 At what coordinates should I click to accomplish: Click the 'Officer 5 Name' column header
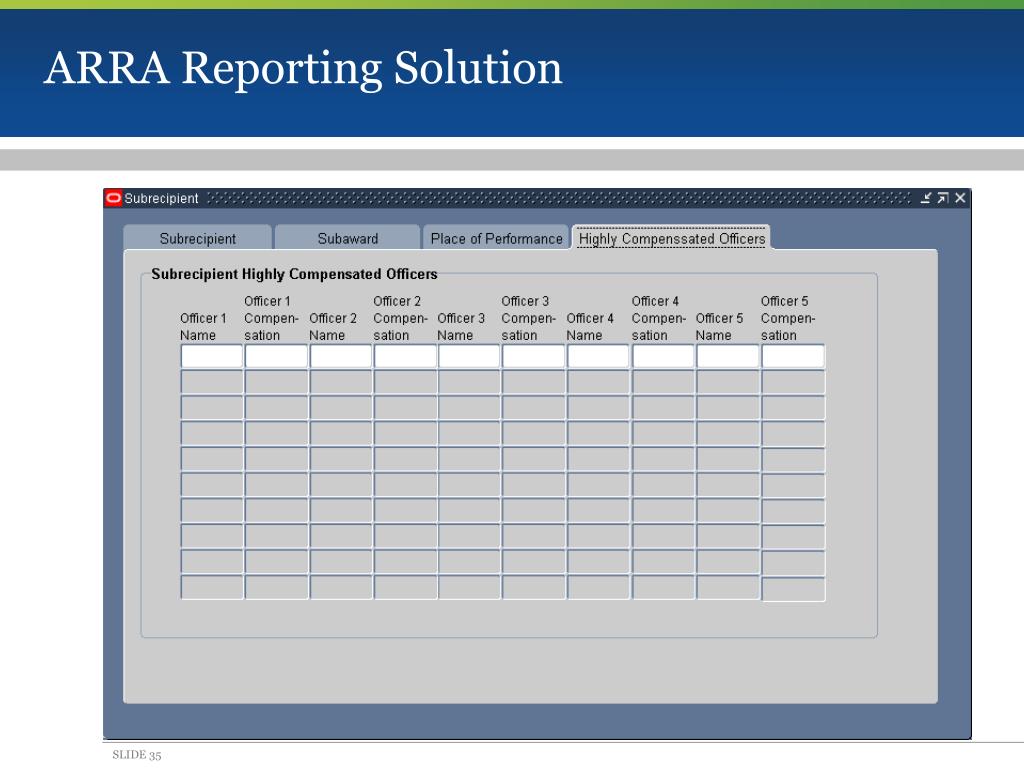(x=719, y=327)
